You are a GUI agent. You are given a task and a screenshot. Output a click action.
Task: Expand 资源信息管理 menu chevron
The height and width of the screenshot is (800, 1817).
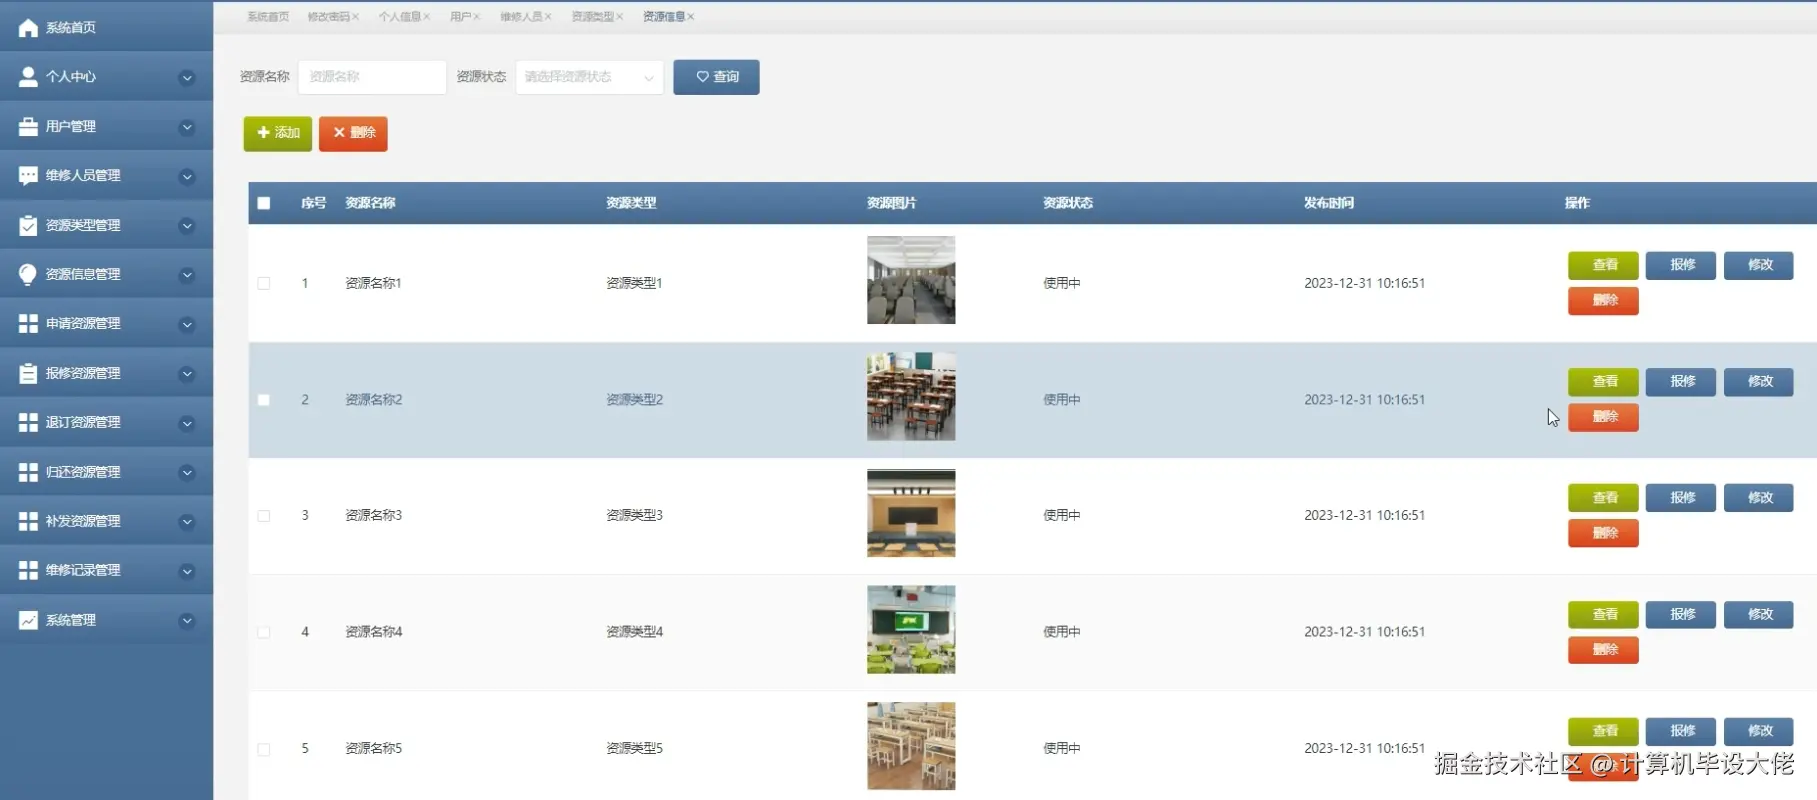[186, 275]
